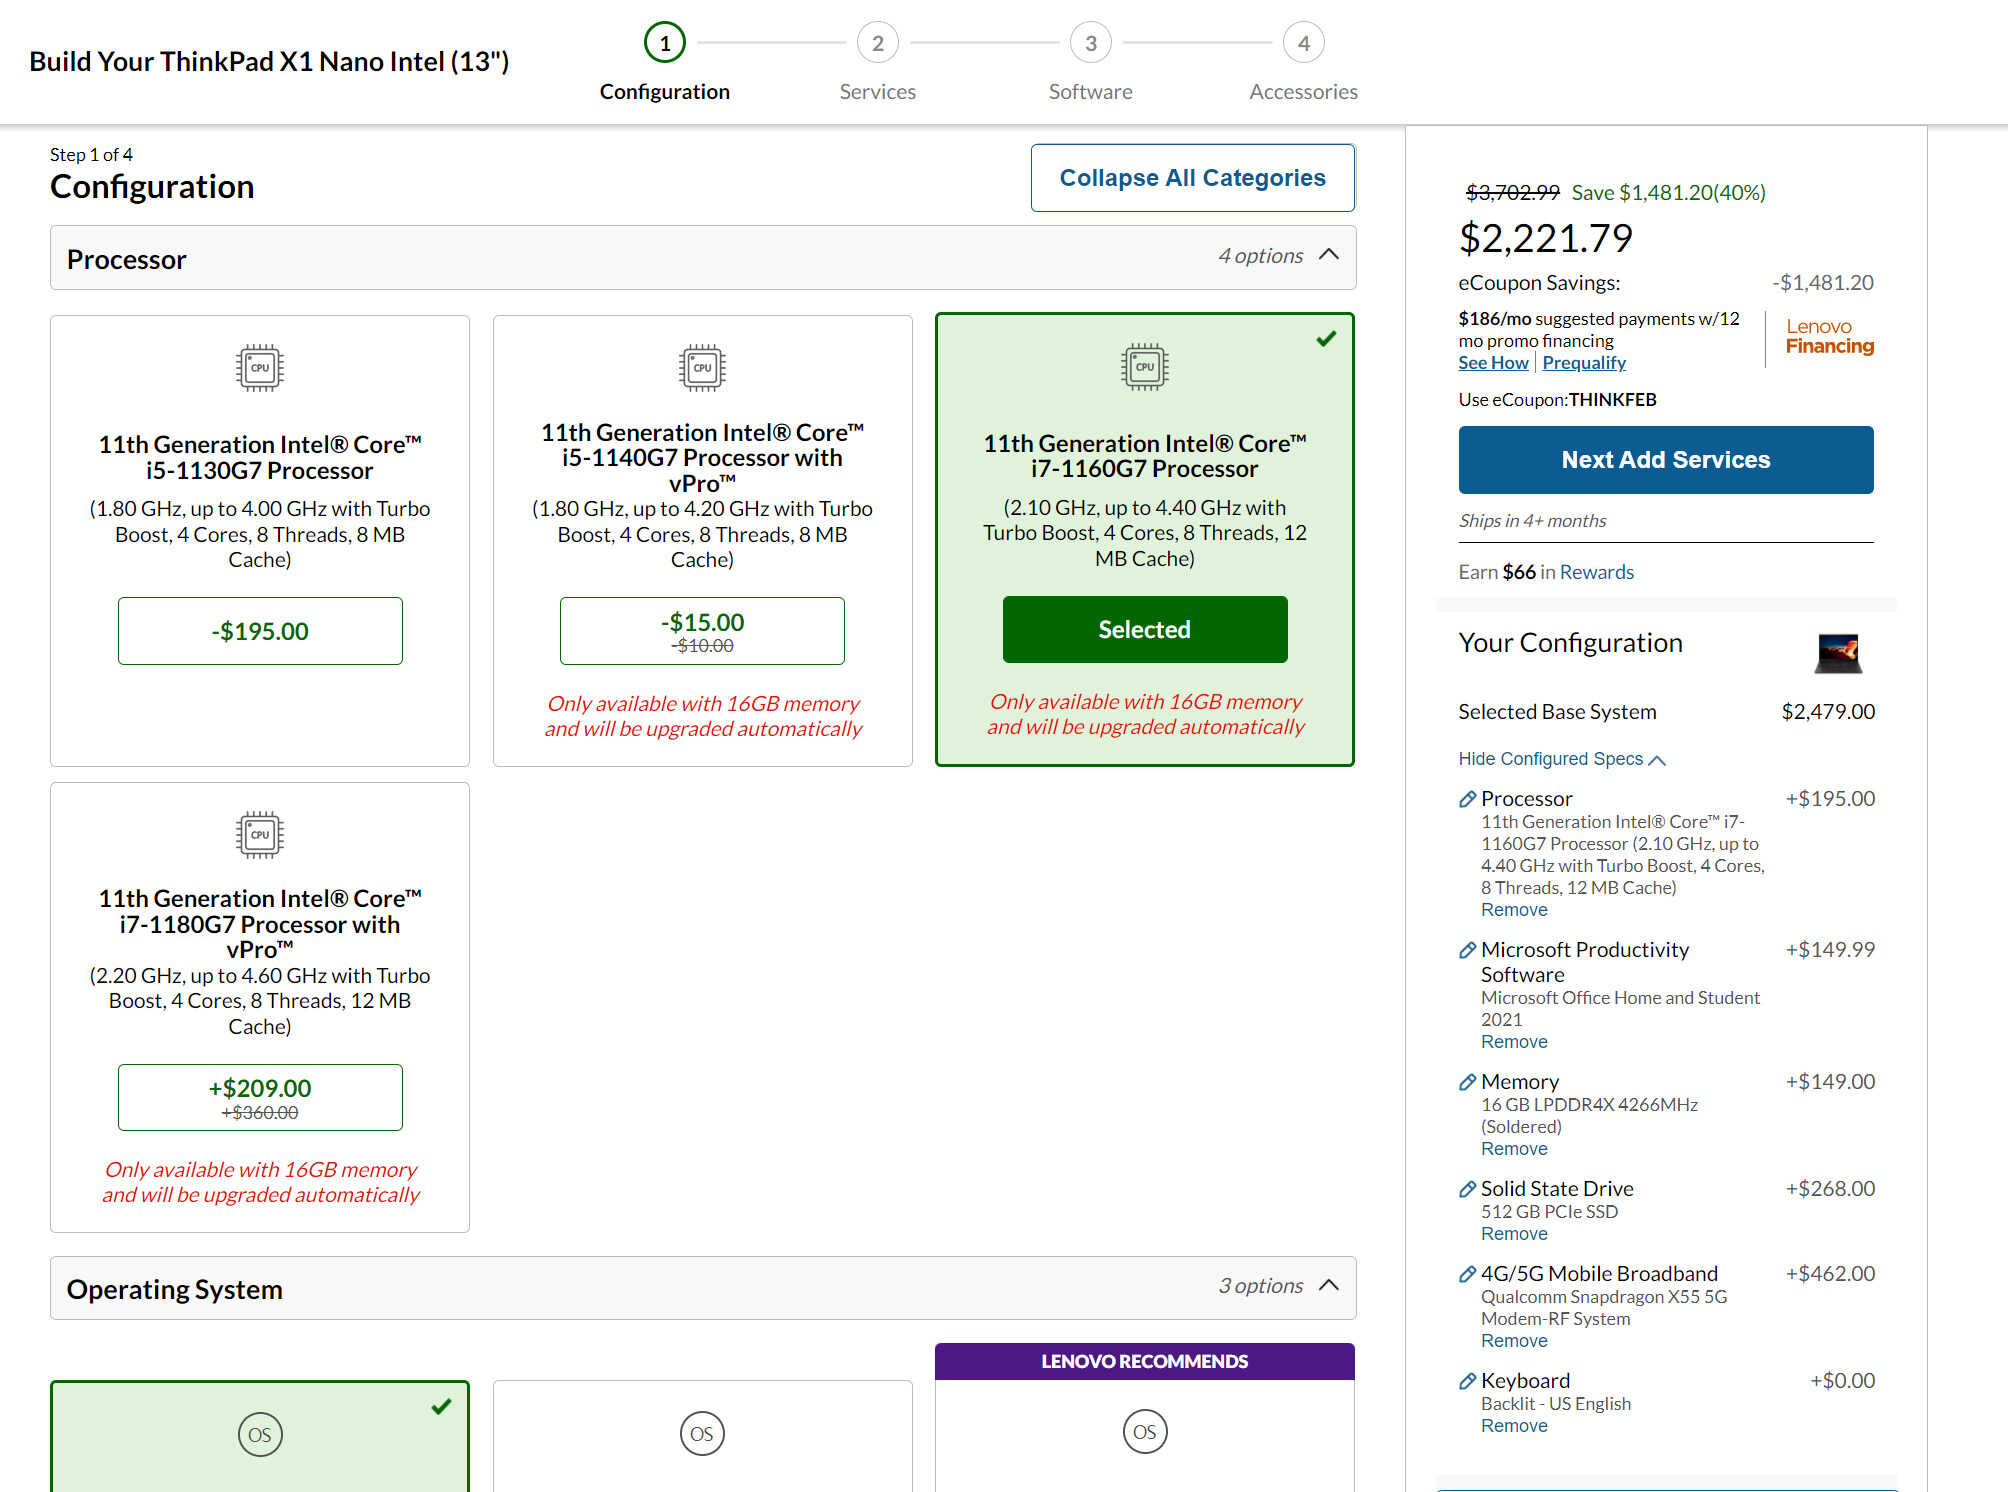
Task: Click the Software step label
Action: click(x=1091, y=92)
